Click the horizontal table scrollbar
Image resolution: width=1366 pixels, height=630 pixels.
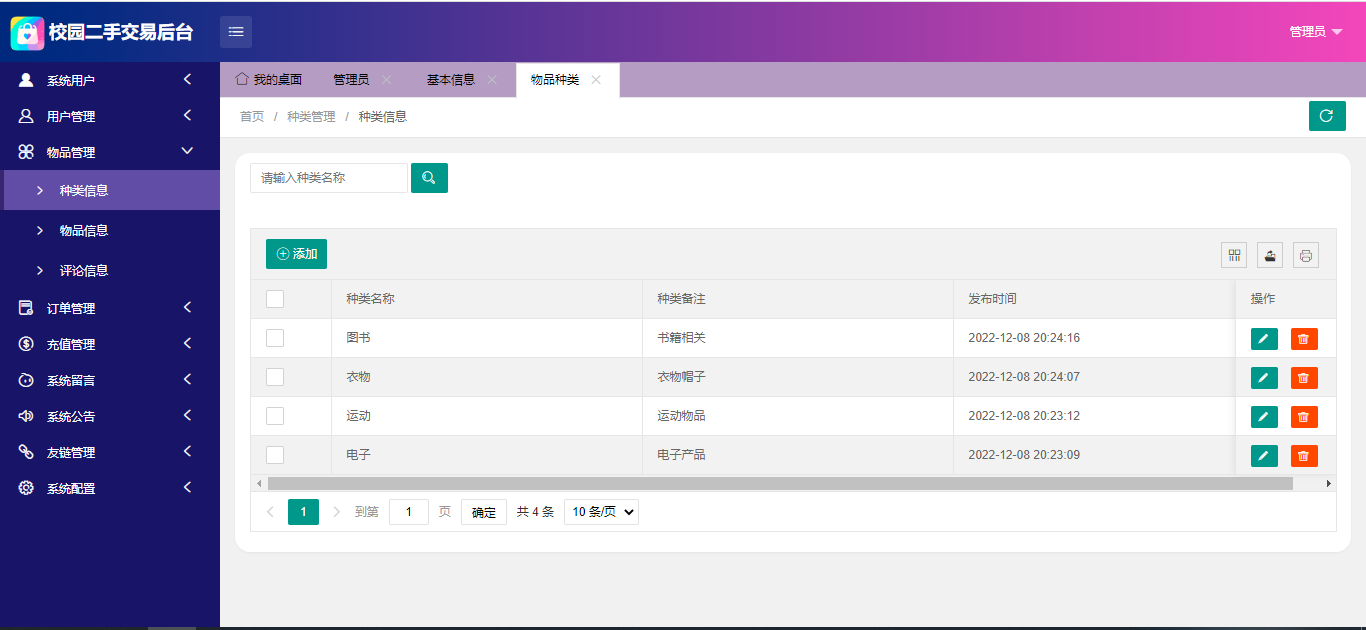point(780,483)
